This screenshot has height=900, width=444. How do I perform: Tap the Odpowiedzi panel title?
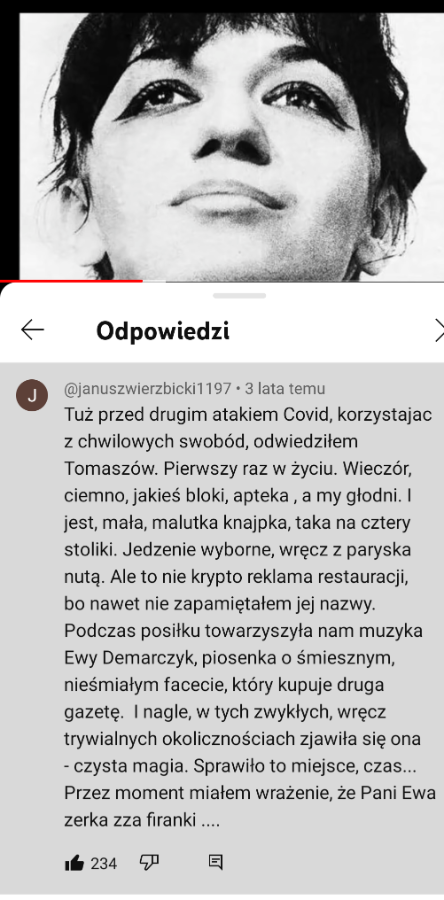click(163, 331)
